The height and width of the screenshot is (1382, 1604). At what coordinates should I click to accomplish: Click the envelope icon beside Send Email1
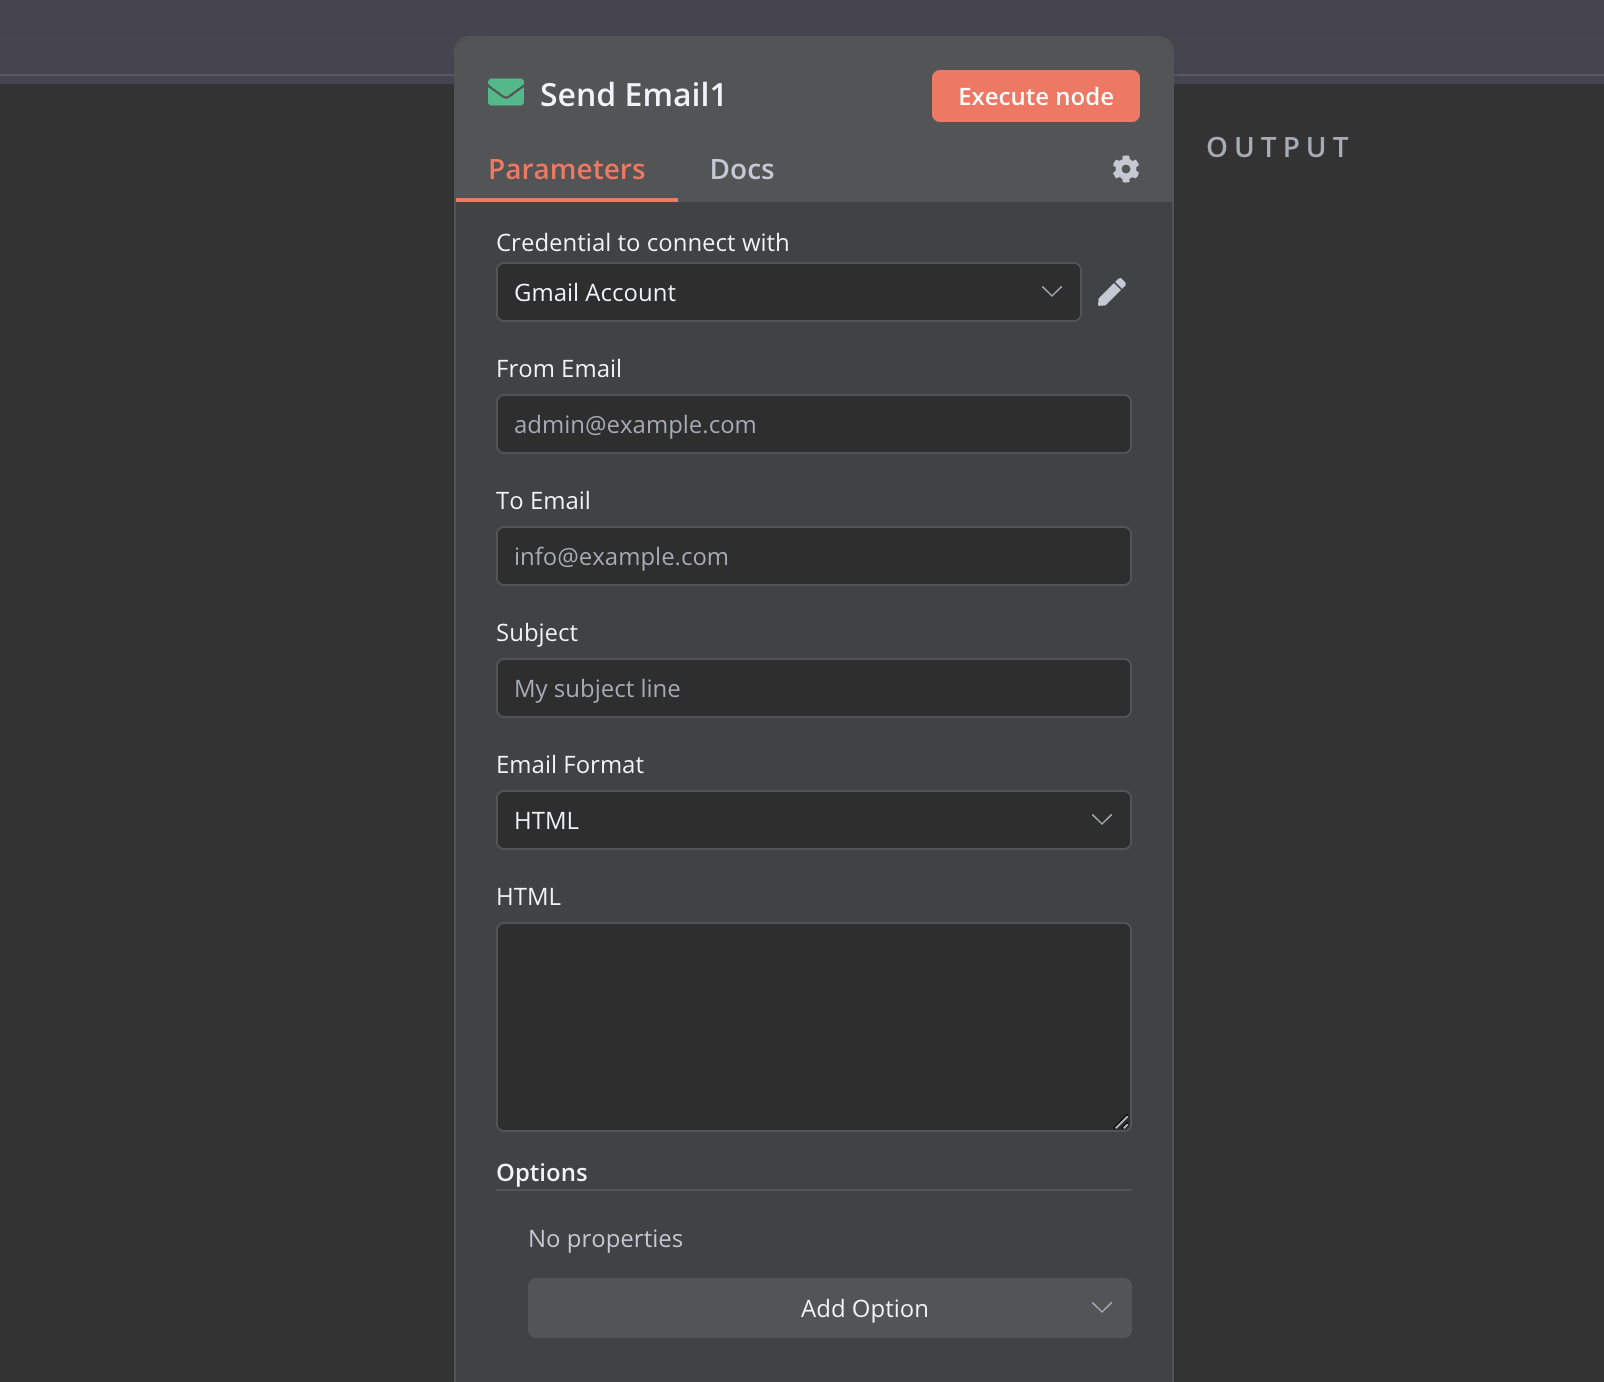[x=506, y=93]
